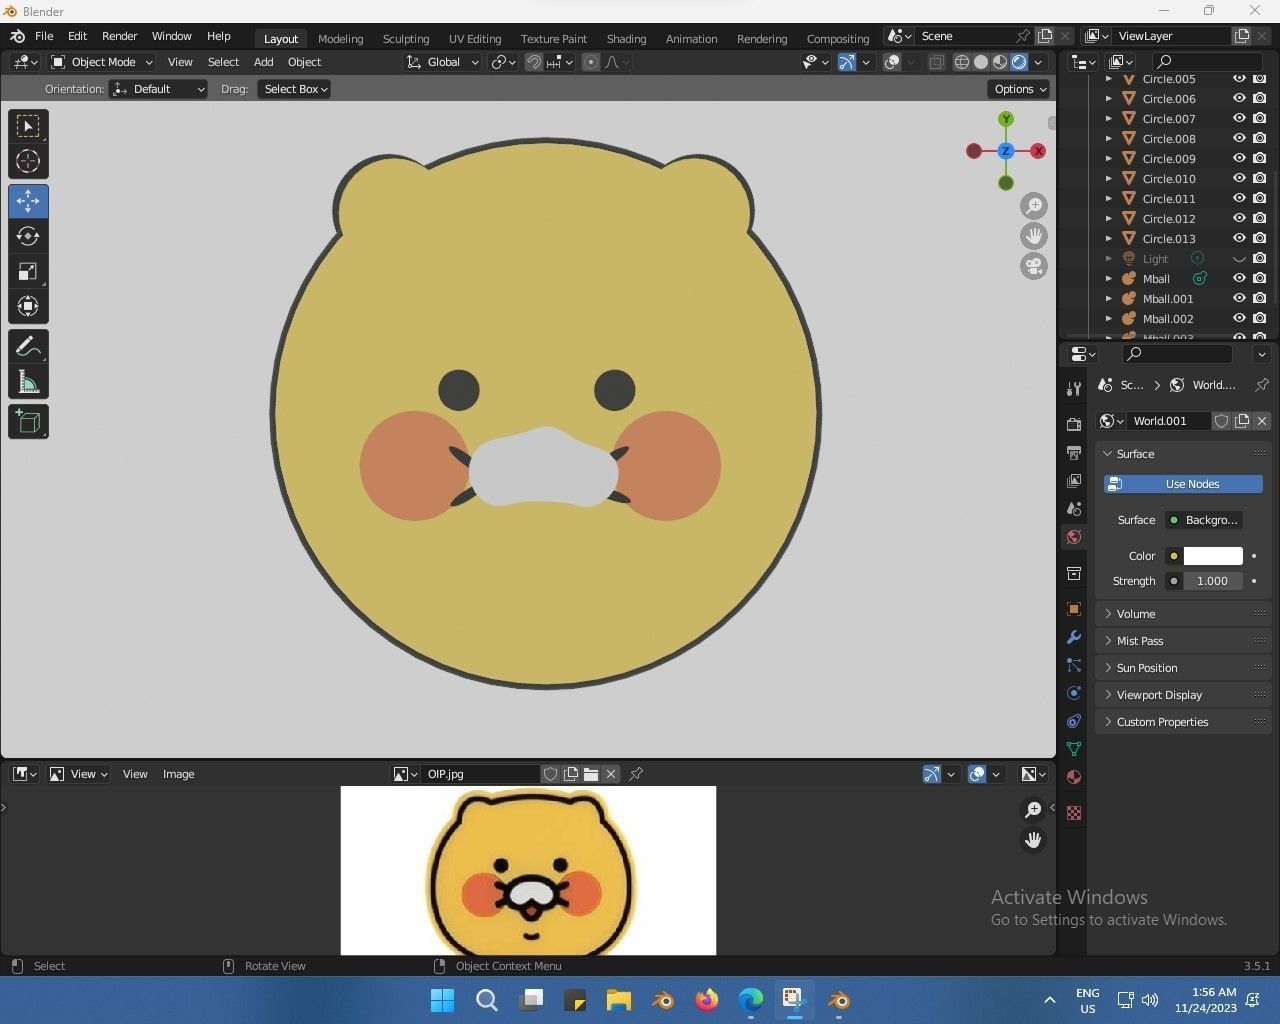
Task: Click the viewport pan hand icon
Action: (1034, 236)
